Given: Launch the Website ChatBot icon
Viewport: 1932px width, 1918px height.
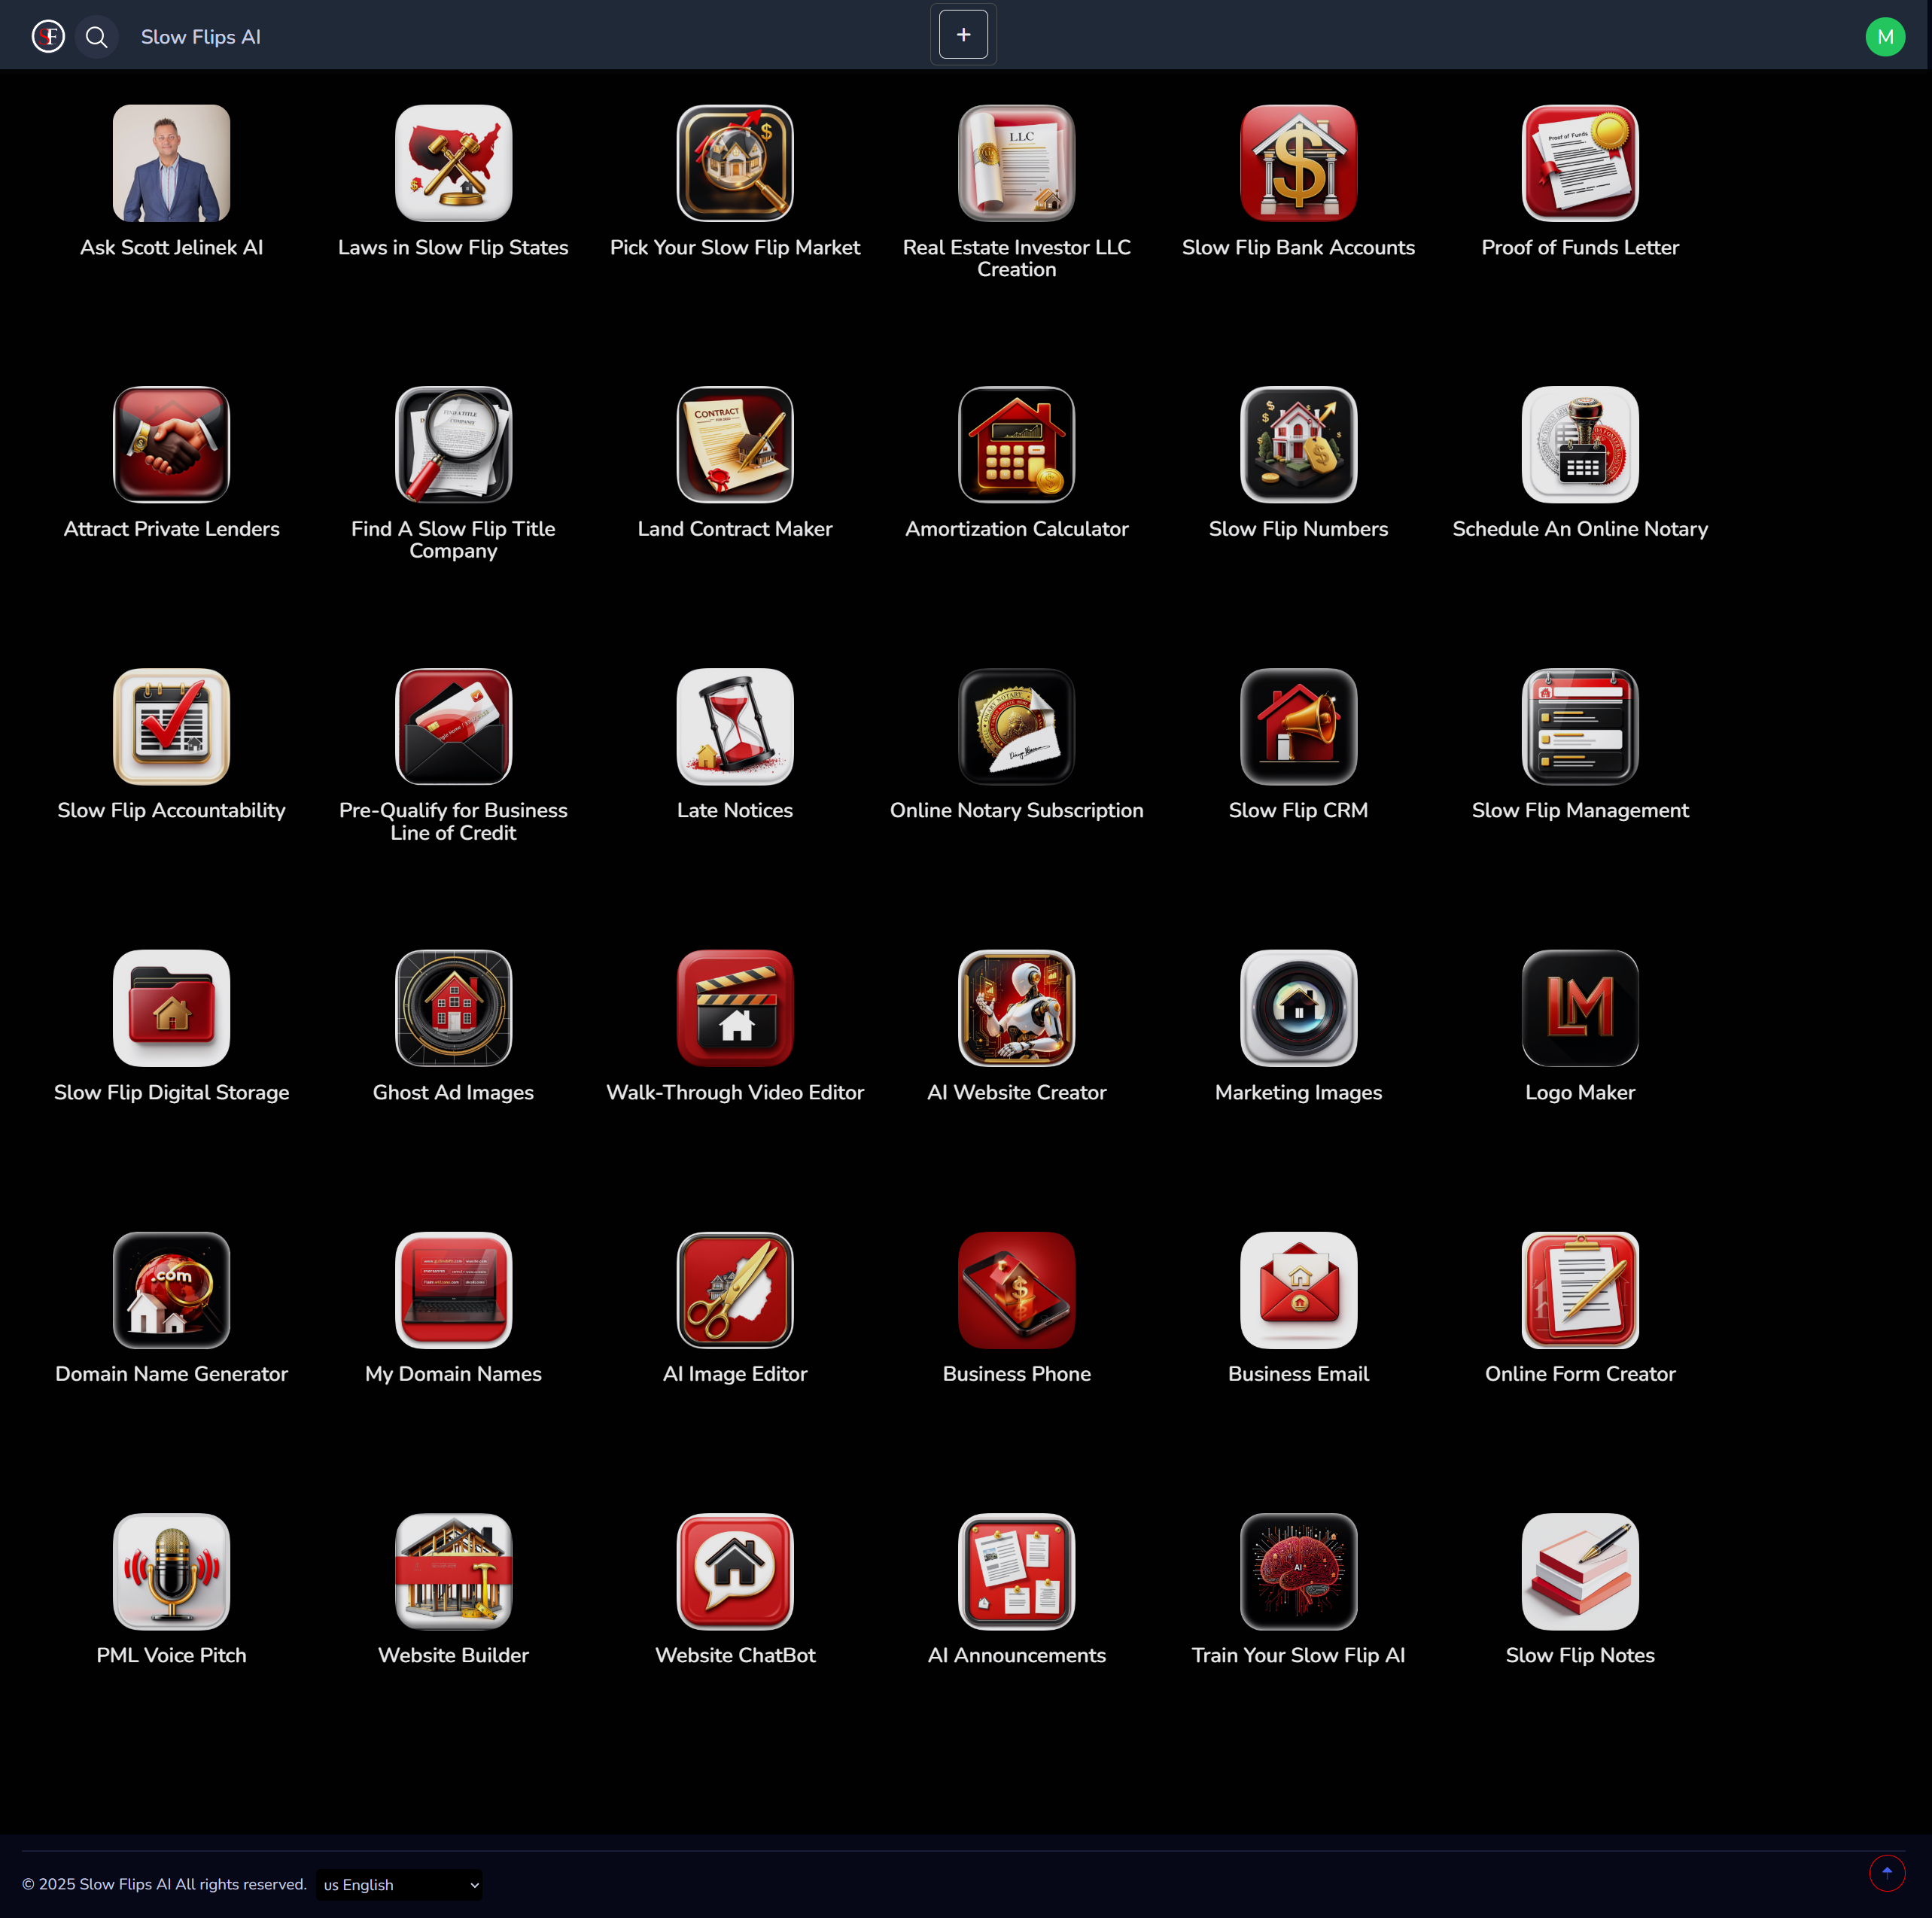Looking at the screenshot, I should pos(734,1571).
